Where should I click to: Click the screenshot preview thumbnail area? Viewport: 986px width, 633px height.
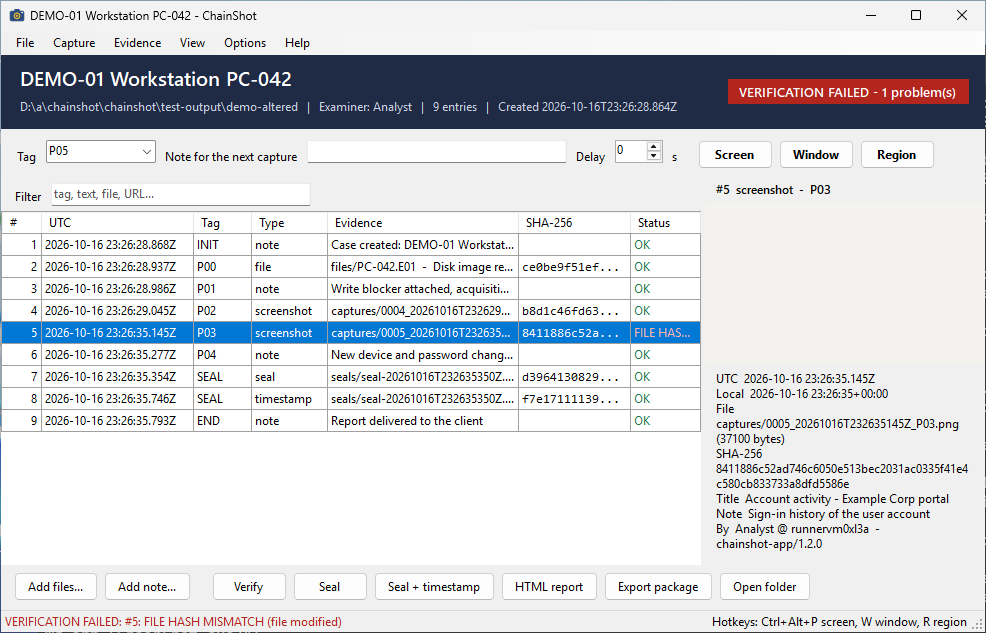pos(843,283)
